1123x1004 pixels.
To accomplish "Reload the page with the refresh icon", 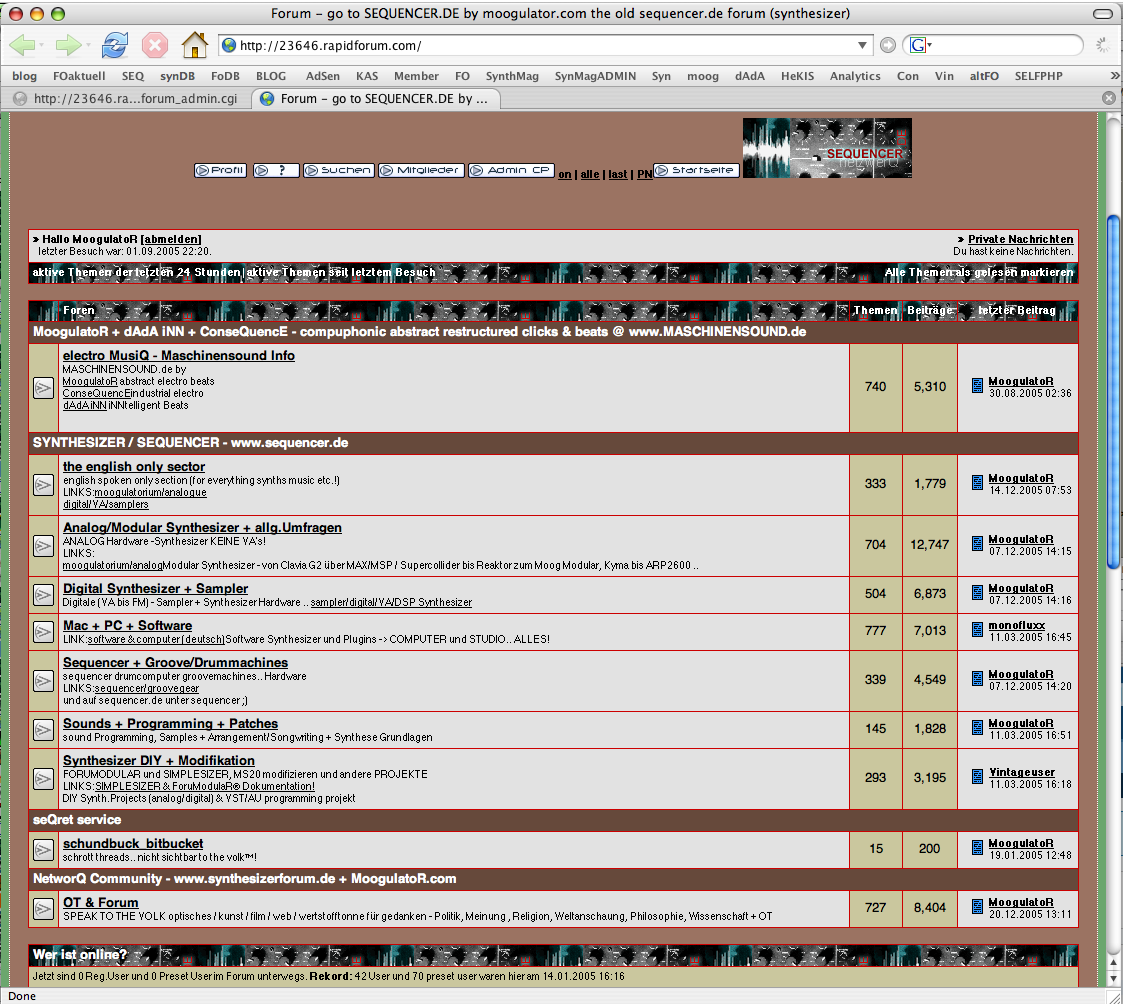I will pyautogui.click(x=115, y=45).
